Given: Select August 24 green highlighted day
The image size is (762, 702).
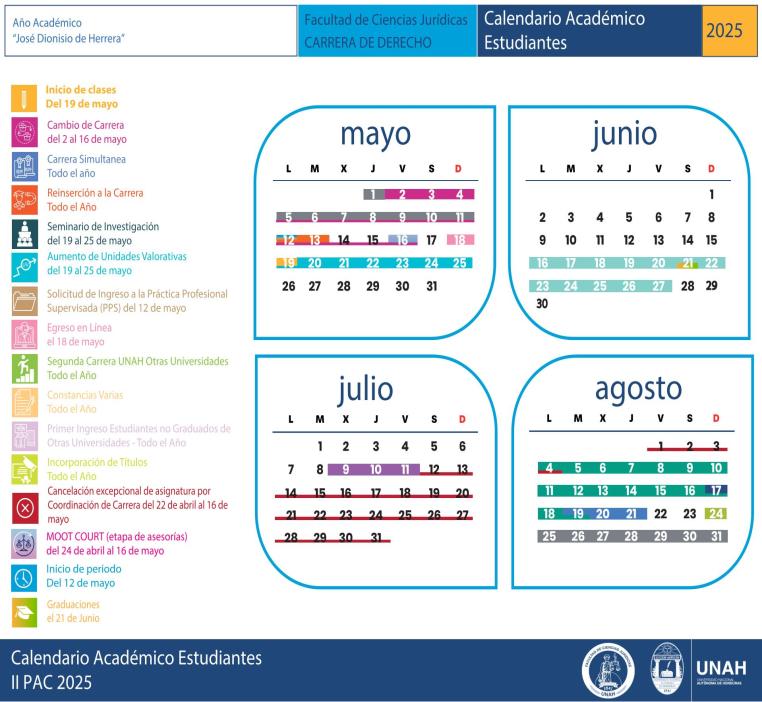Looking at the screenshot, I should pos(716,514).
